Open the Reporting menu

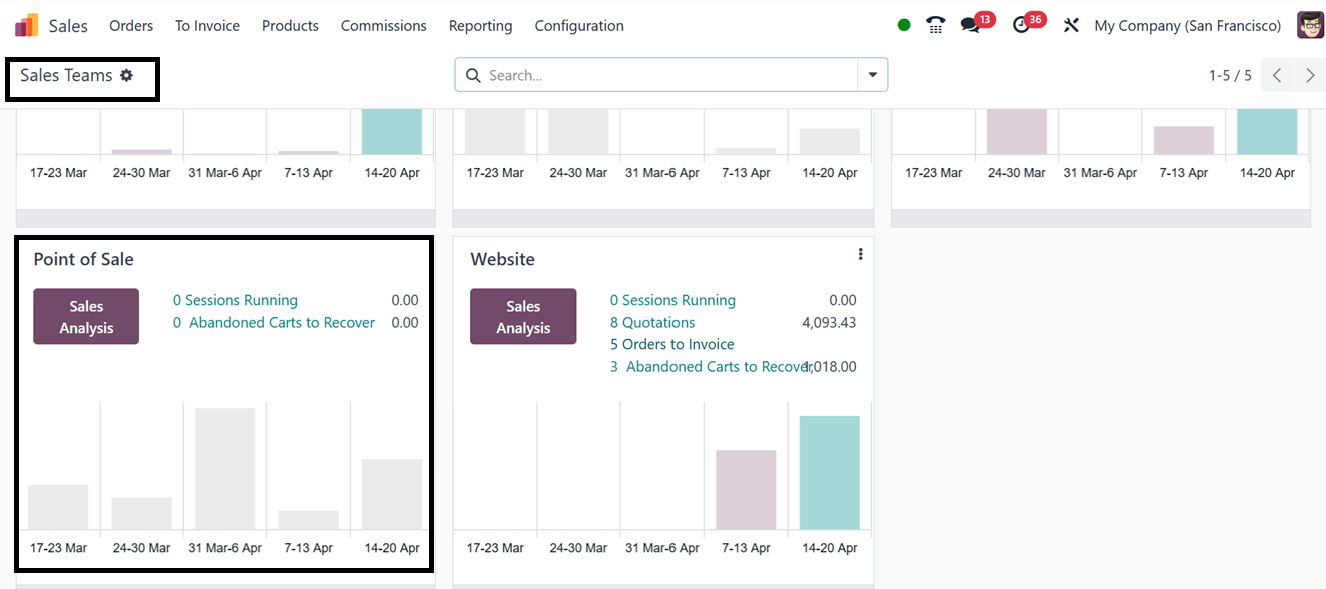[480, 26]
